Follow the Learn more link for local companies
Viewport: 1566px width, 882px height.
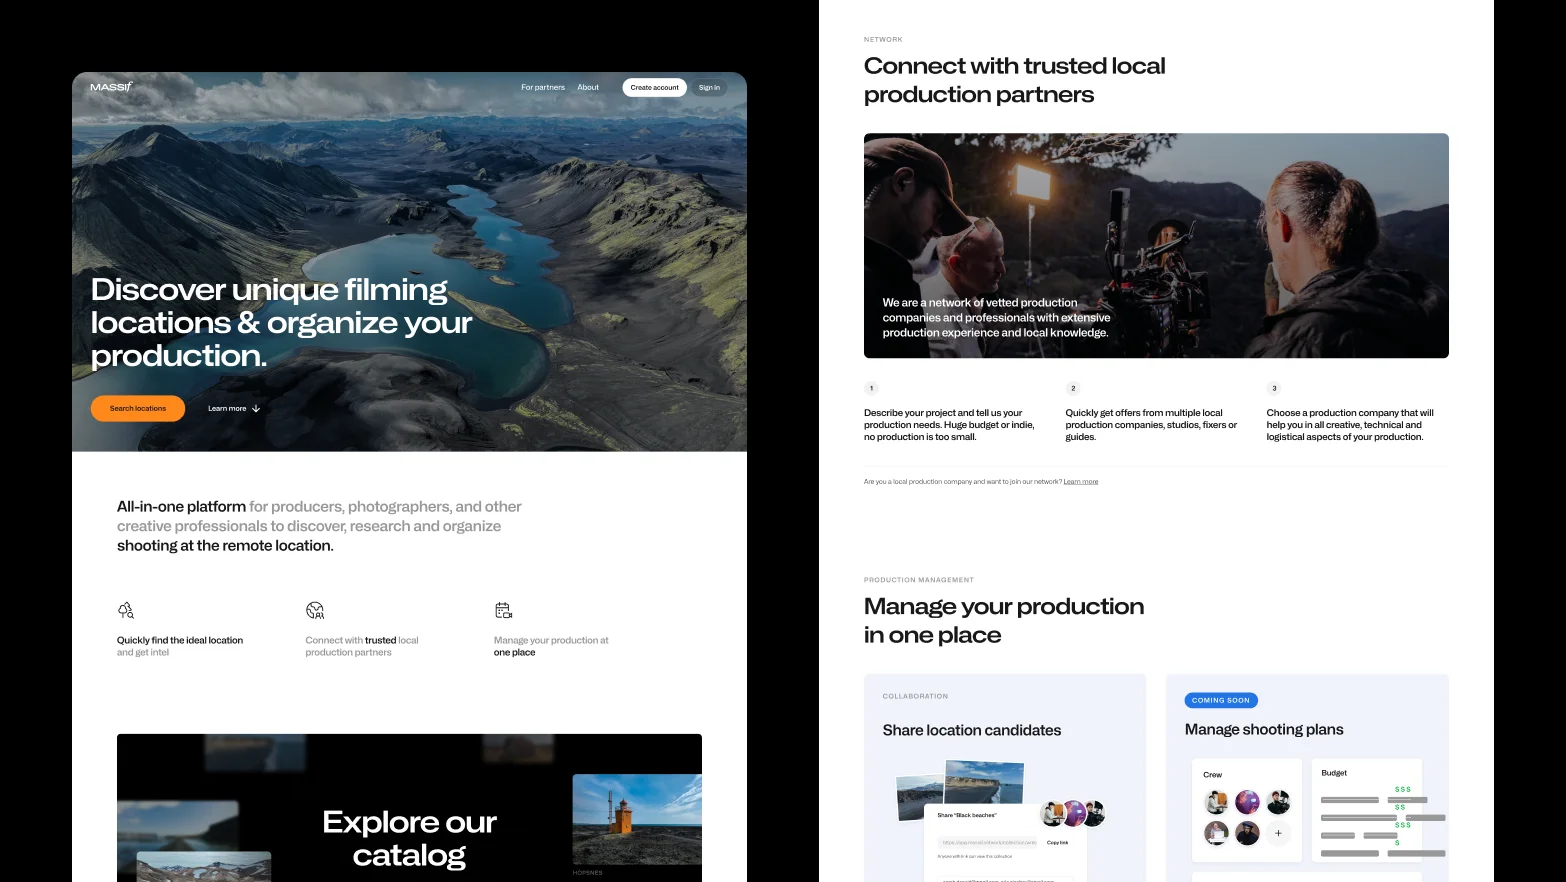1080,482
